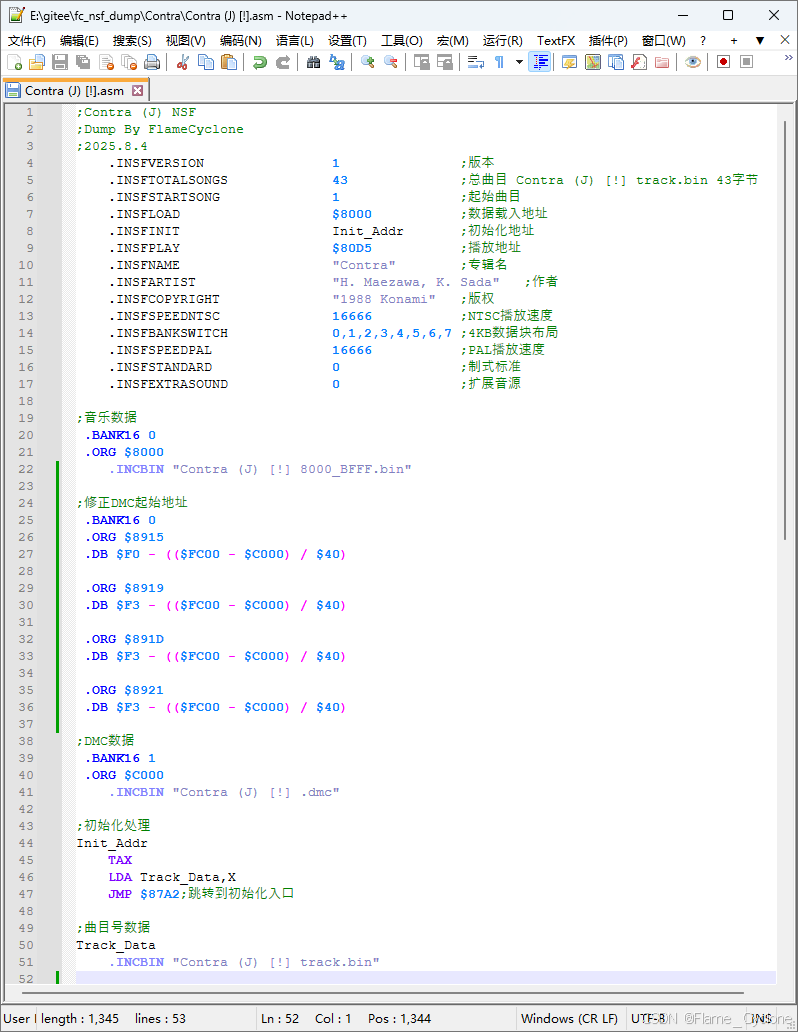Close the Contra (J) [!].asm tab
Image resolution: width=798 pixels, height=1032 pixels.
137,90
